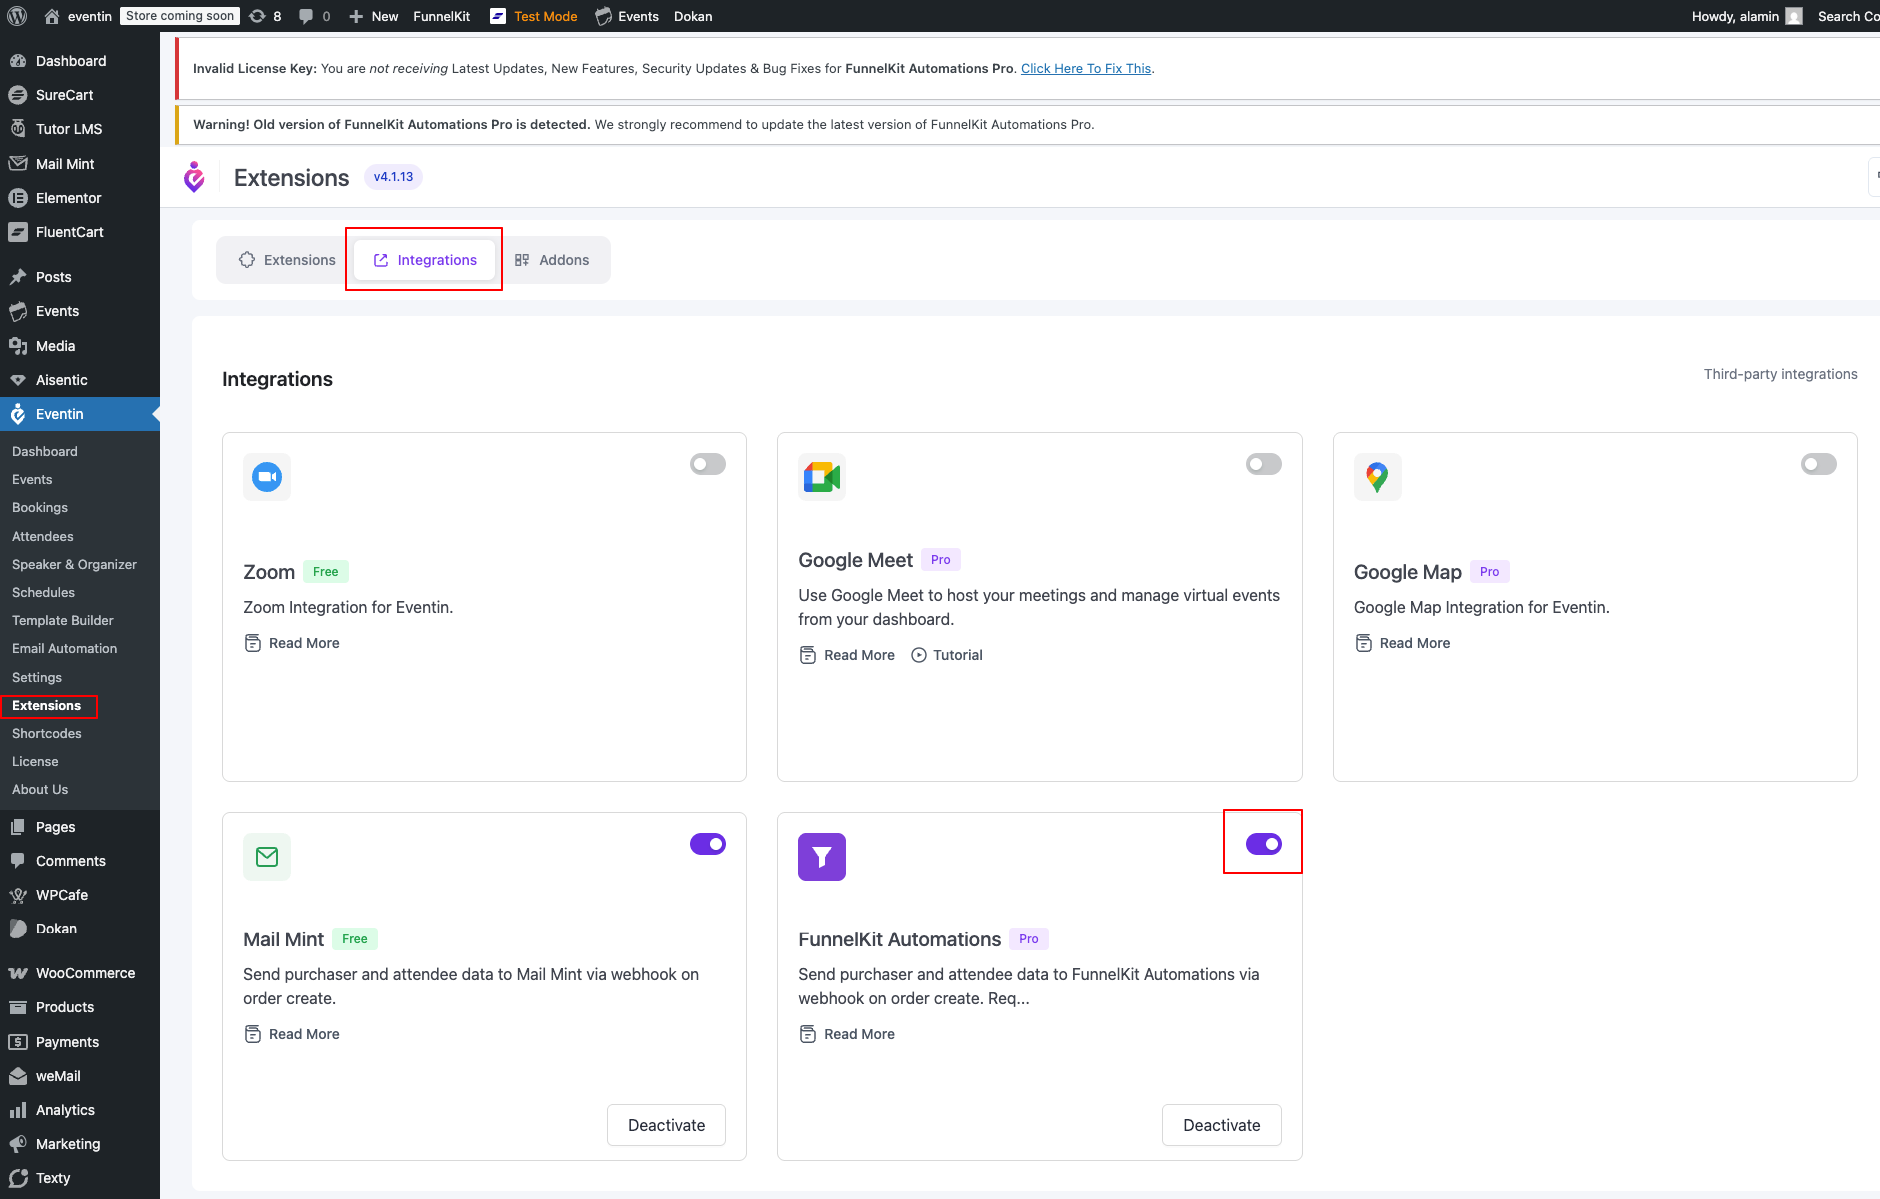Open weMail in the sidebar
The image size is (1880, 1199).
[80, 1076]
